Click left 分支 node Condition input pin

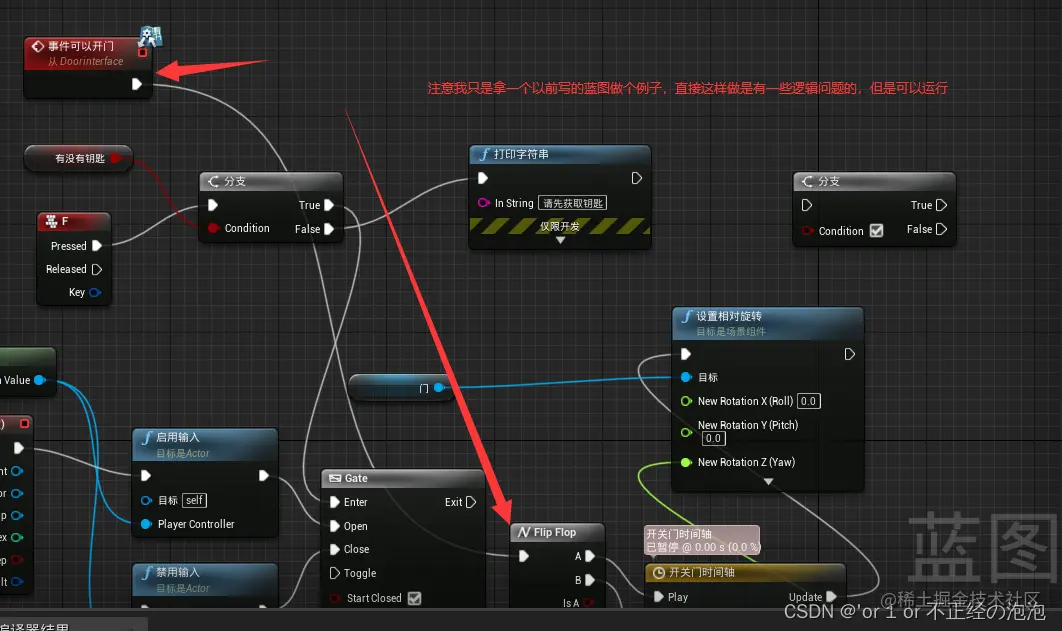click(x=213, y=228)
